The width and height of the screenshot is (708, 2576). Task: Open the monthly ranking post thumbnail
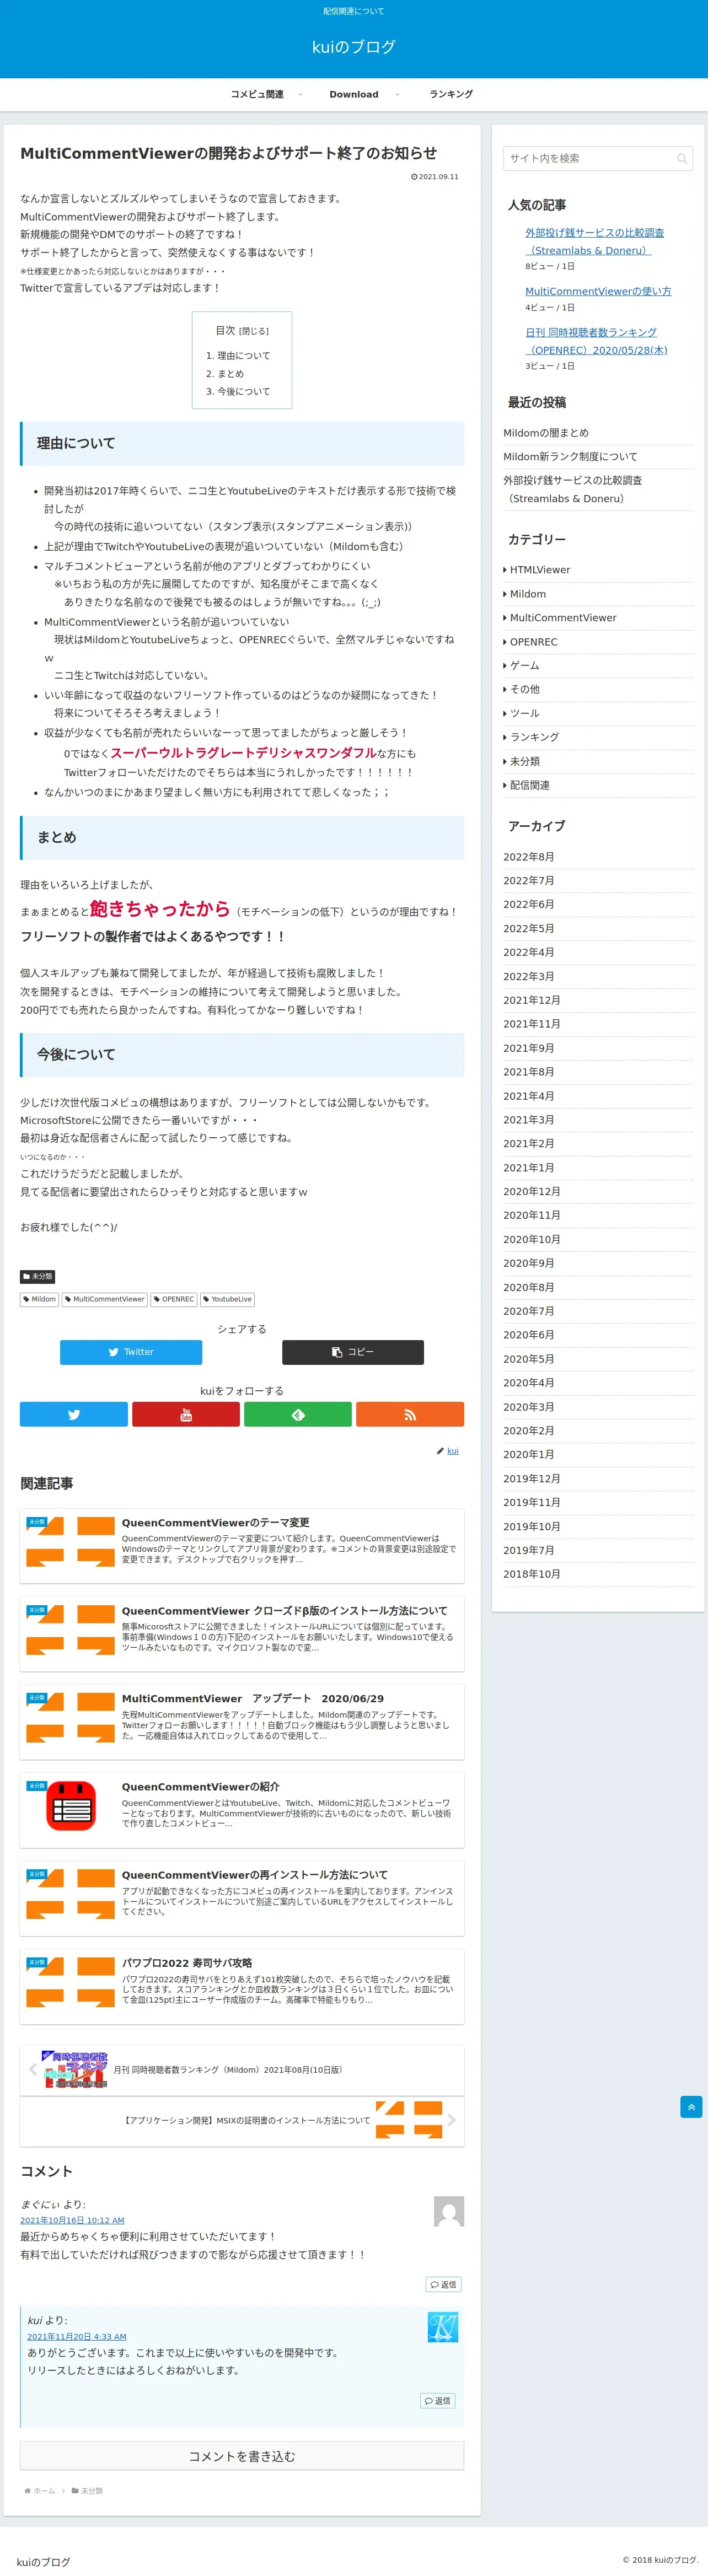(x=75, y=2070)
